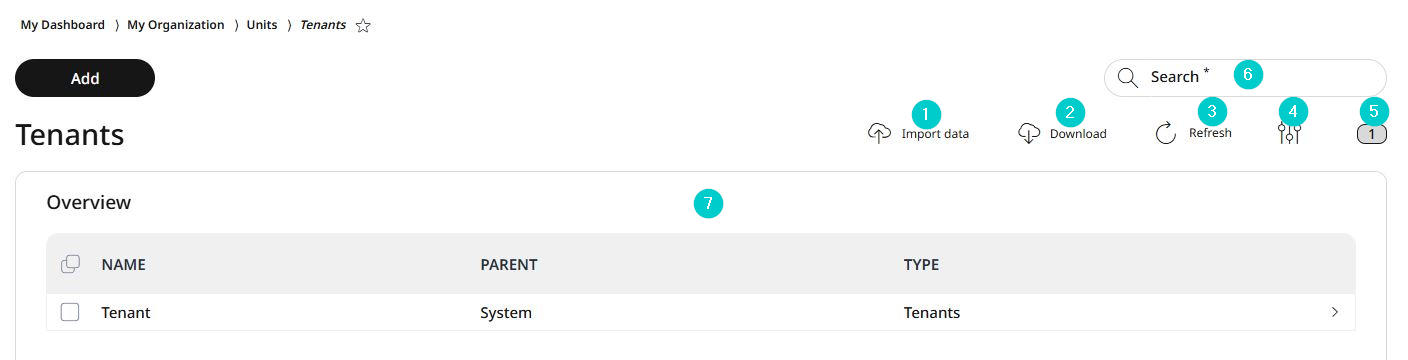
Task: Click the Import data cloud upload icon
Action: pos(879,134)
